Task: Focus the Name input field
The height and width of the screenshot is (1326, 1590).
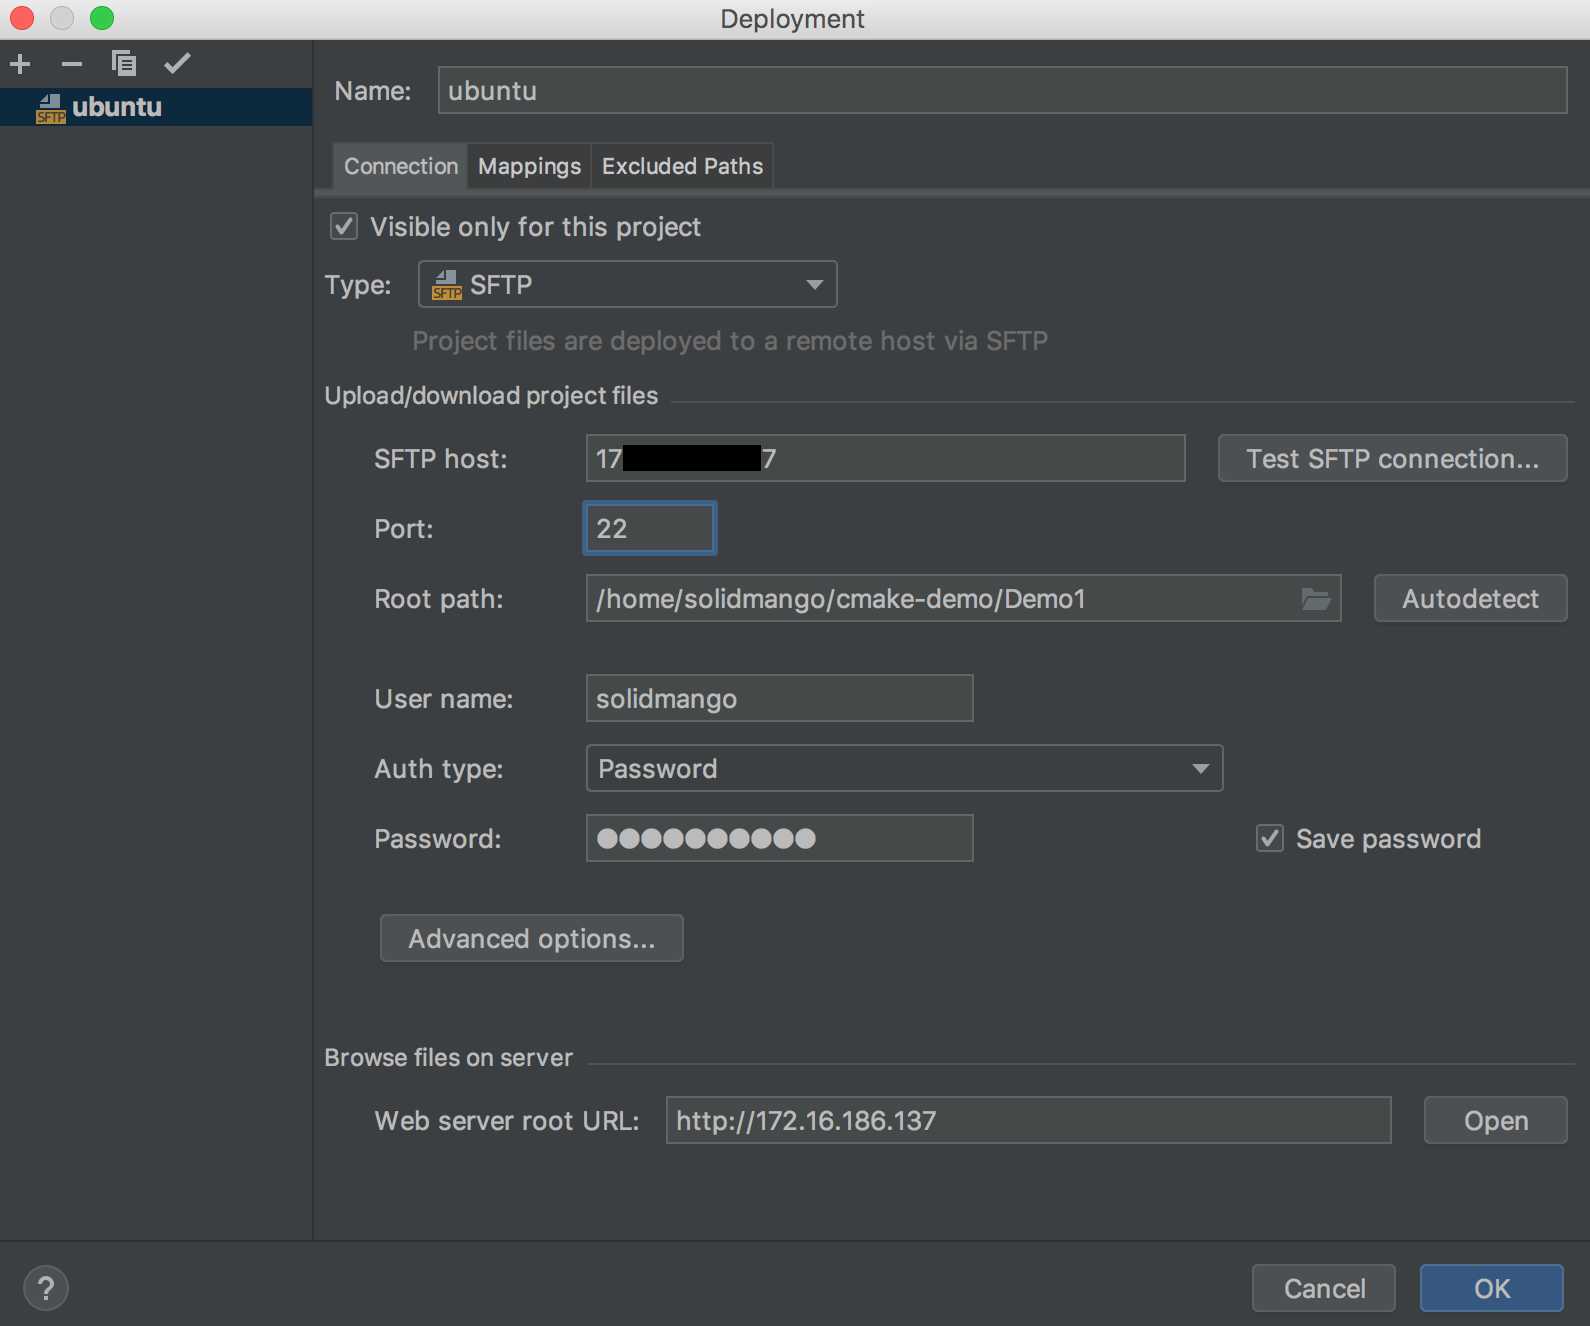Action: (1002, 90)
